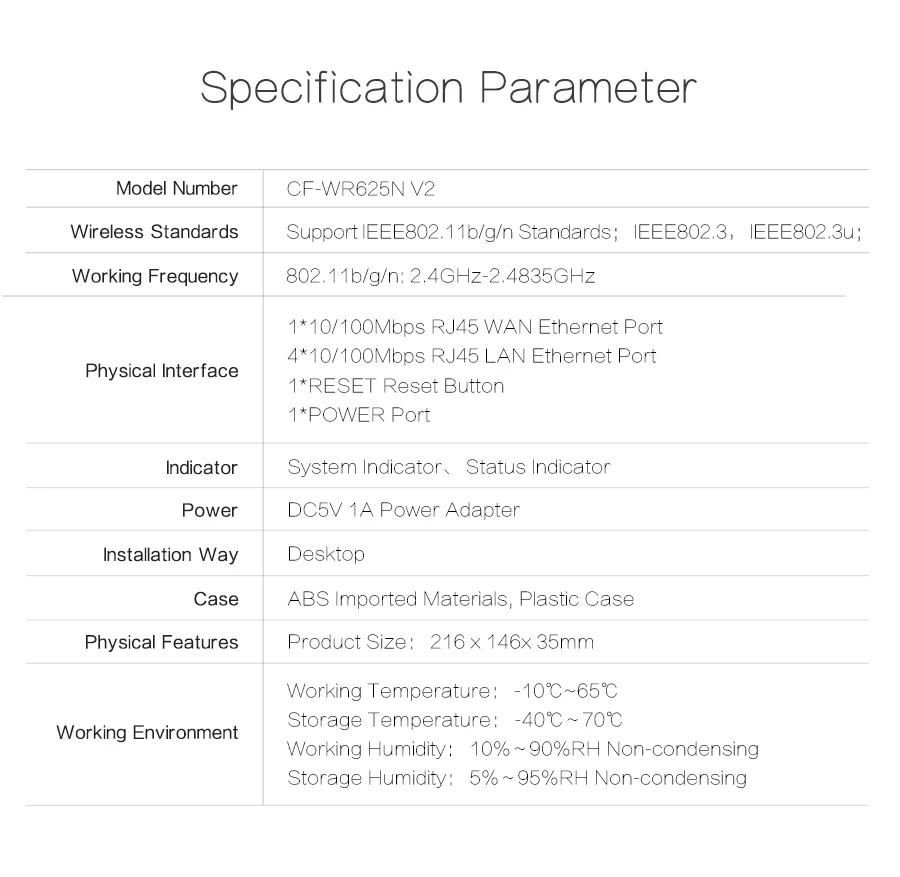Viewport: 900px width, 877px height.
Task: Click the Working Temperature line
Action: [452, 690]
